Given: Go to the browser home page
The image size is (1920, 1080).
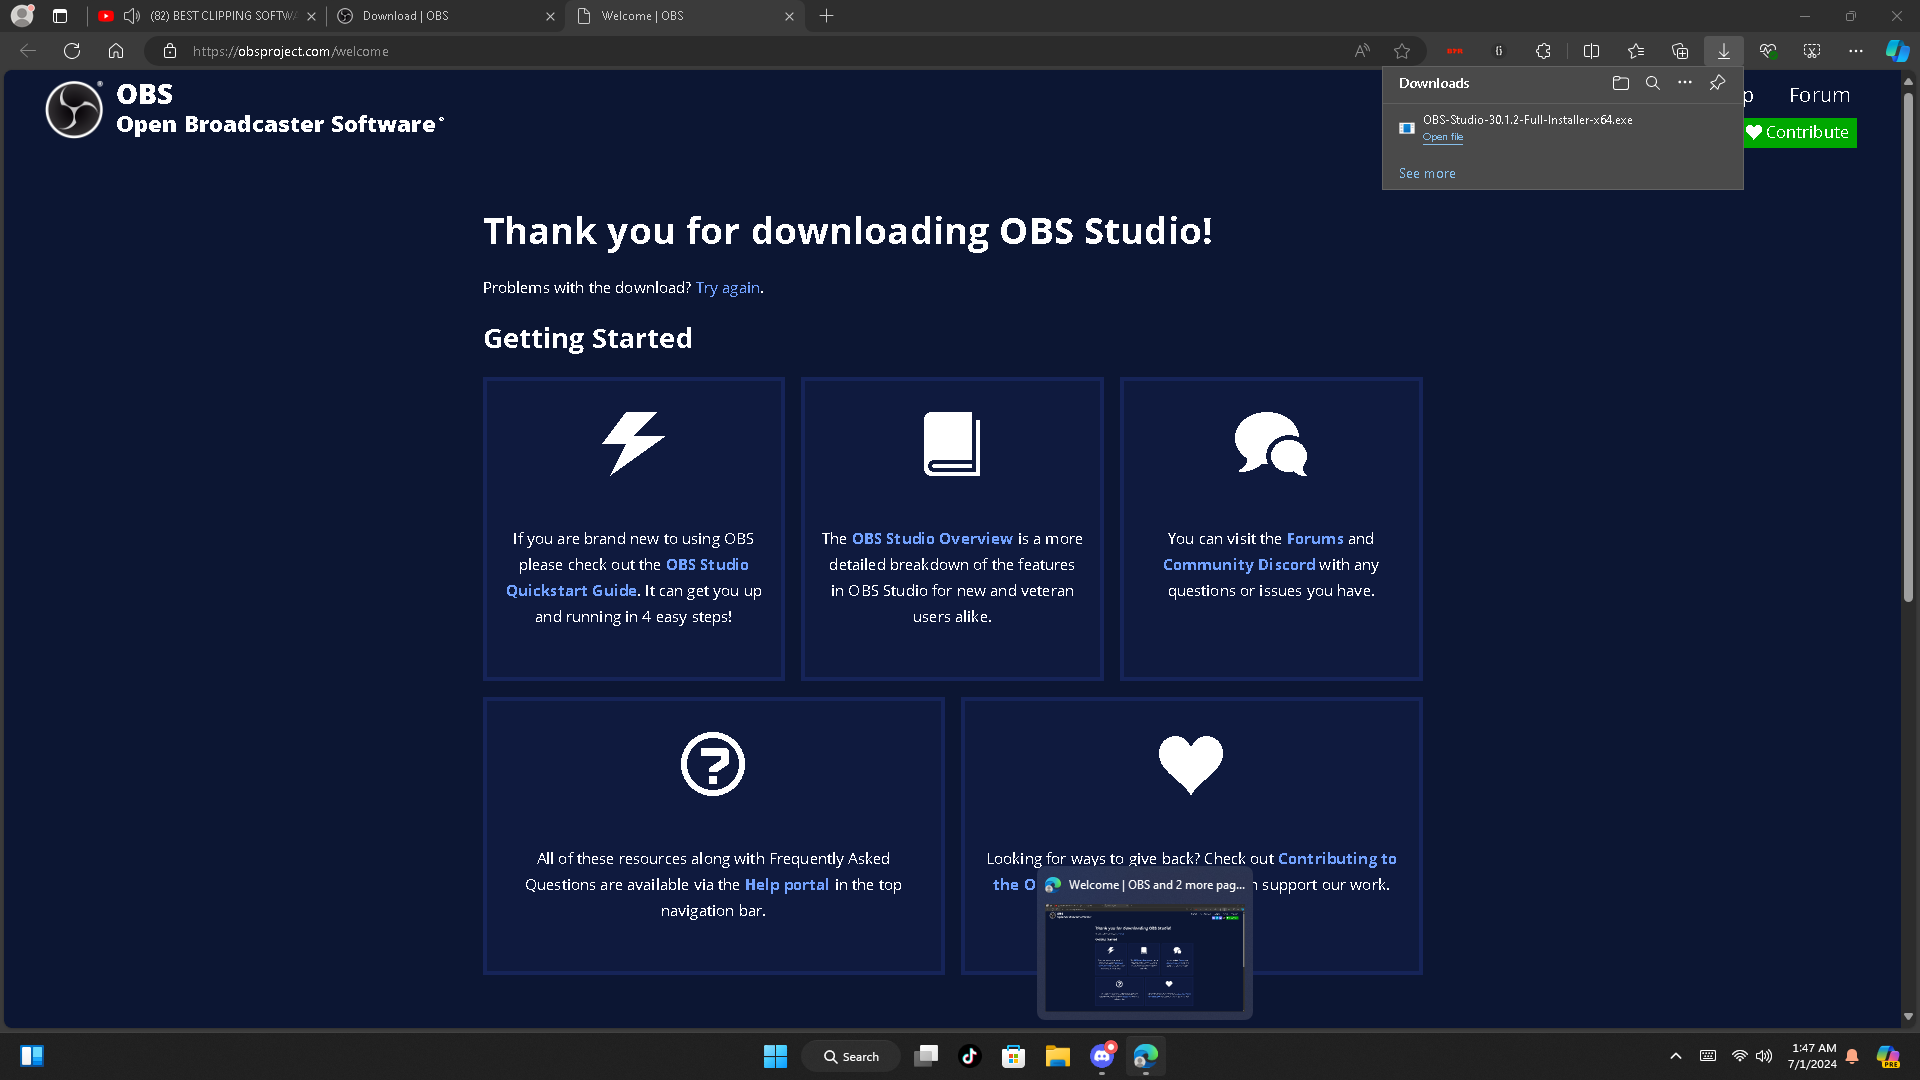Looking at the screenshot, I should point(116,51).
